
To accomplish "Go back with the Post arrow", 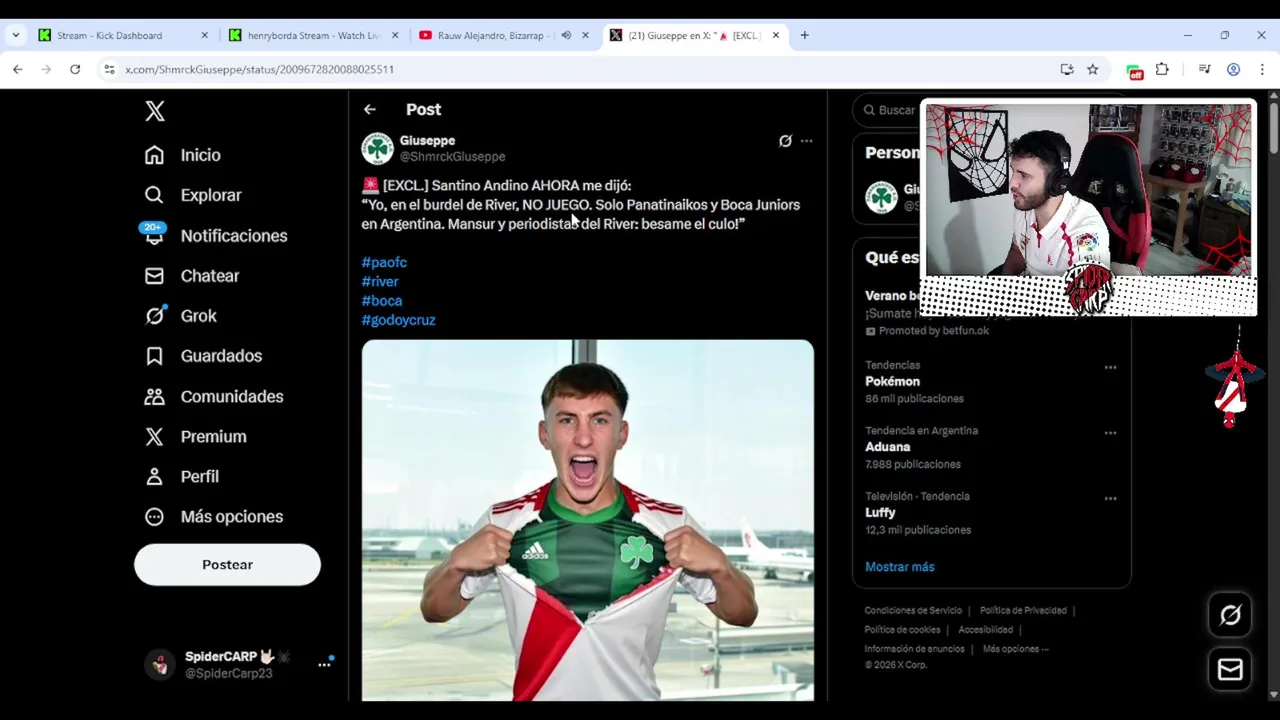I will [370, 110].
